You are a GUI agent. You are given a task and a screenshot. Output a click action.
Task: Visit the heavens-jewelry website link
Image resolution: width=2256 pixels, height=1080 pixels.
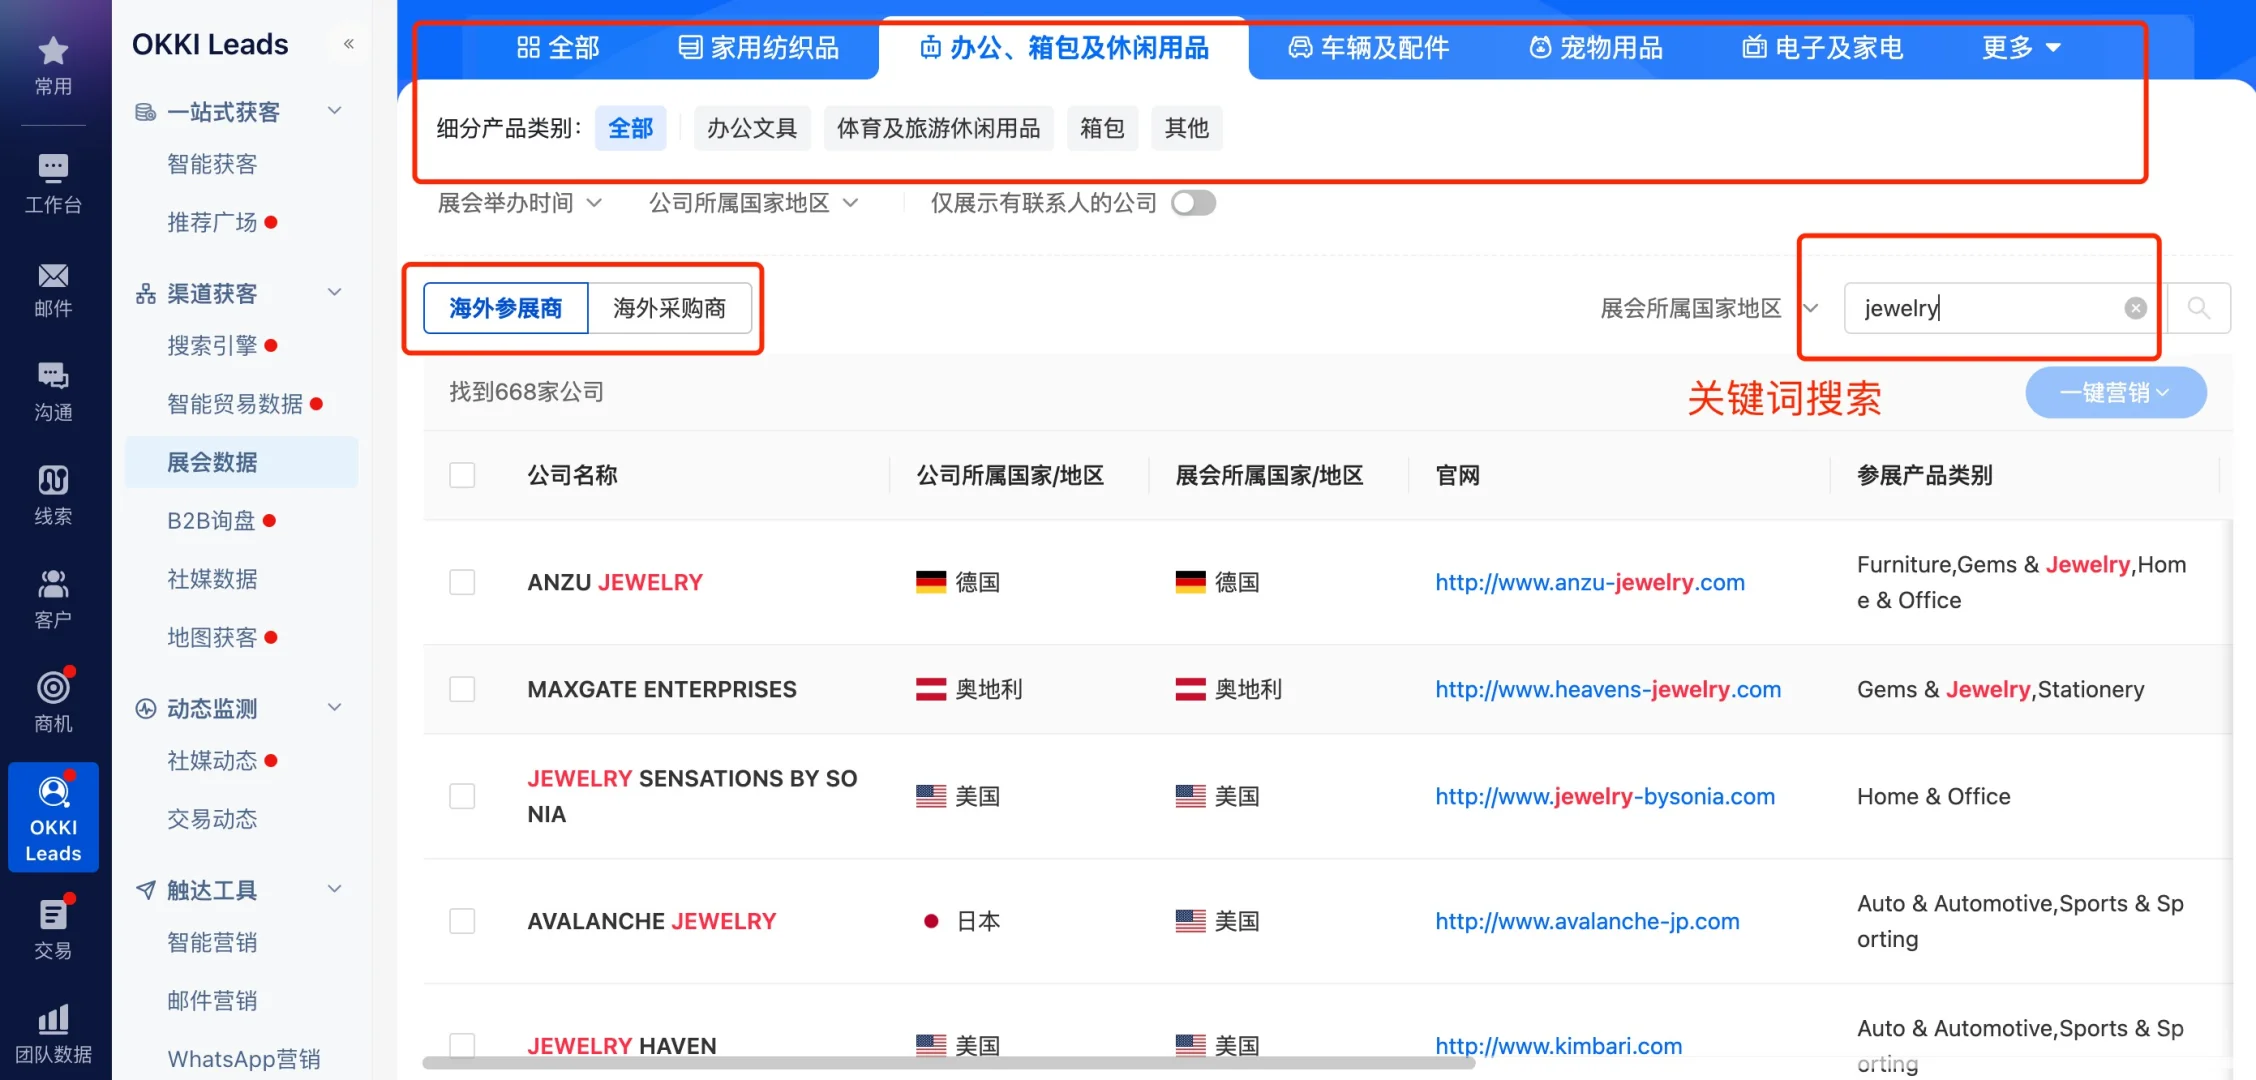coord(1607,689)
